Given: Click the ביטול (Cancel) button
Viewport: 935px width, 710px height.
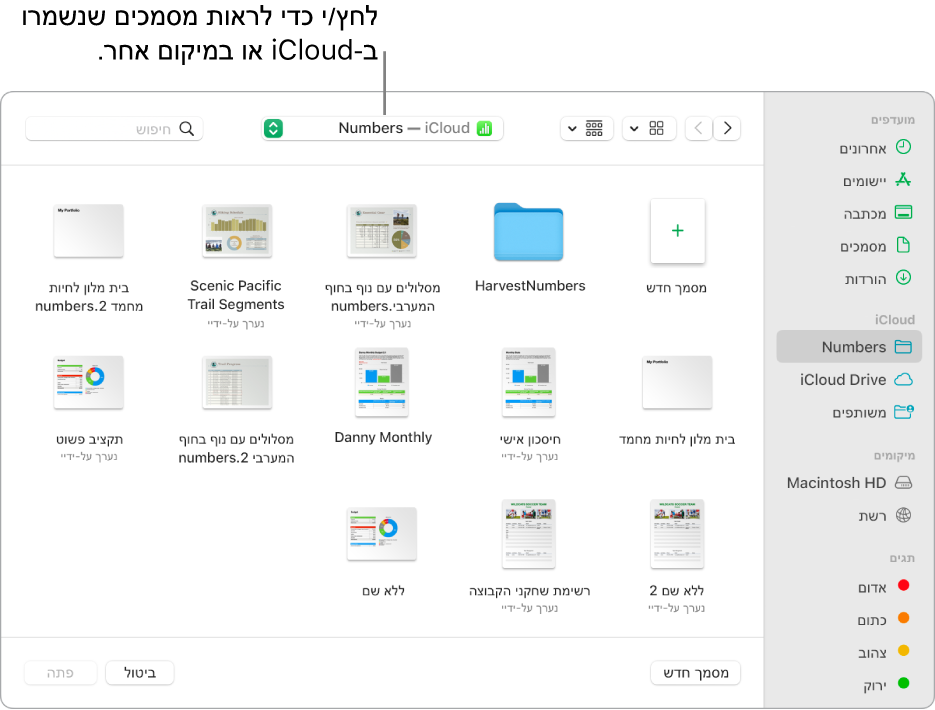Looking at the screenshot, I should (x=140, y=673).
